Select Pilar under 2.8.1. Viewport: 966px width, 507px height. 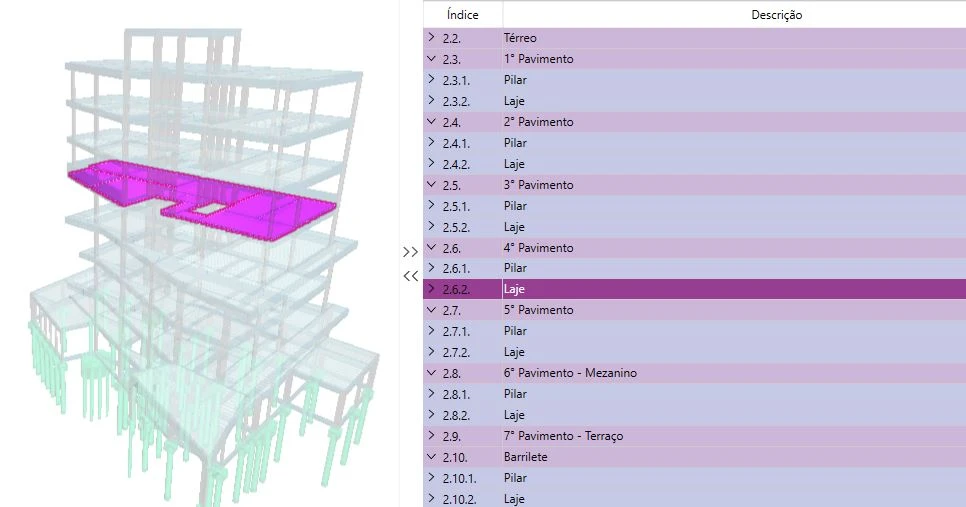tap(515, 394)
